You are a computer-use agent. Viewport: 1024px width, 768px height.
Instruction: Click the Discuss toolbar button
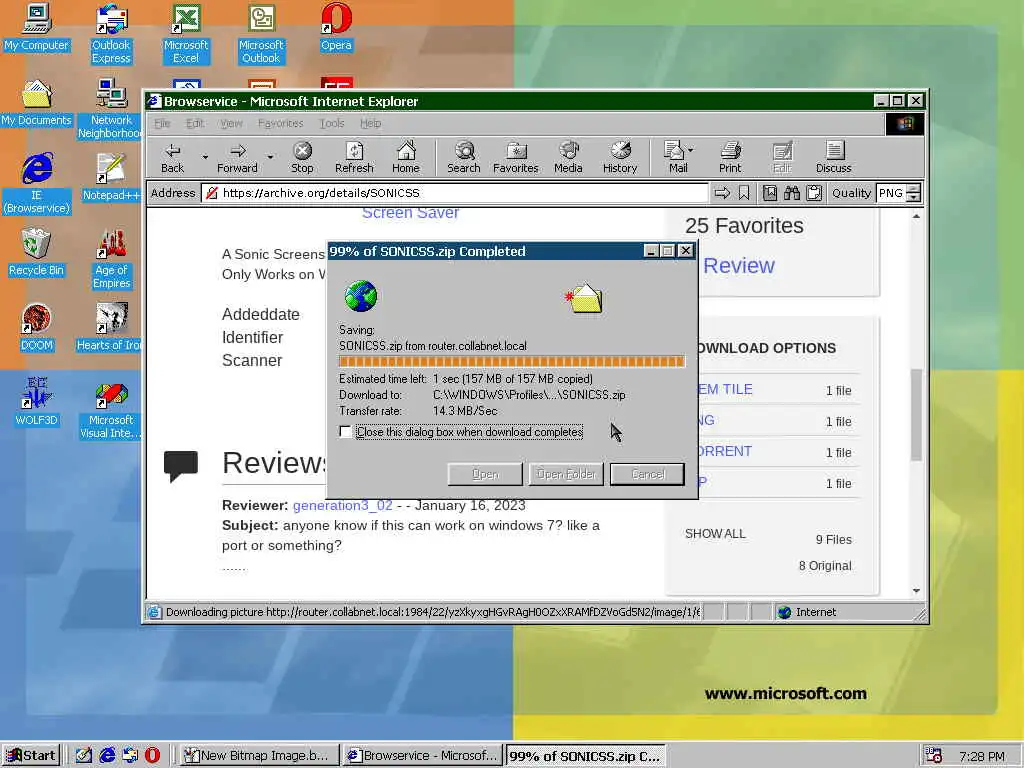pyautogui.click(x=833, y=157)
